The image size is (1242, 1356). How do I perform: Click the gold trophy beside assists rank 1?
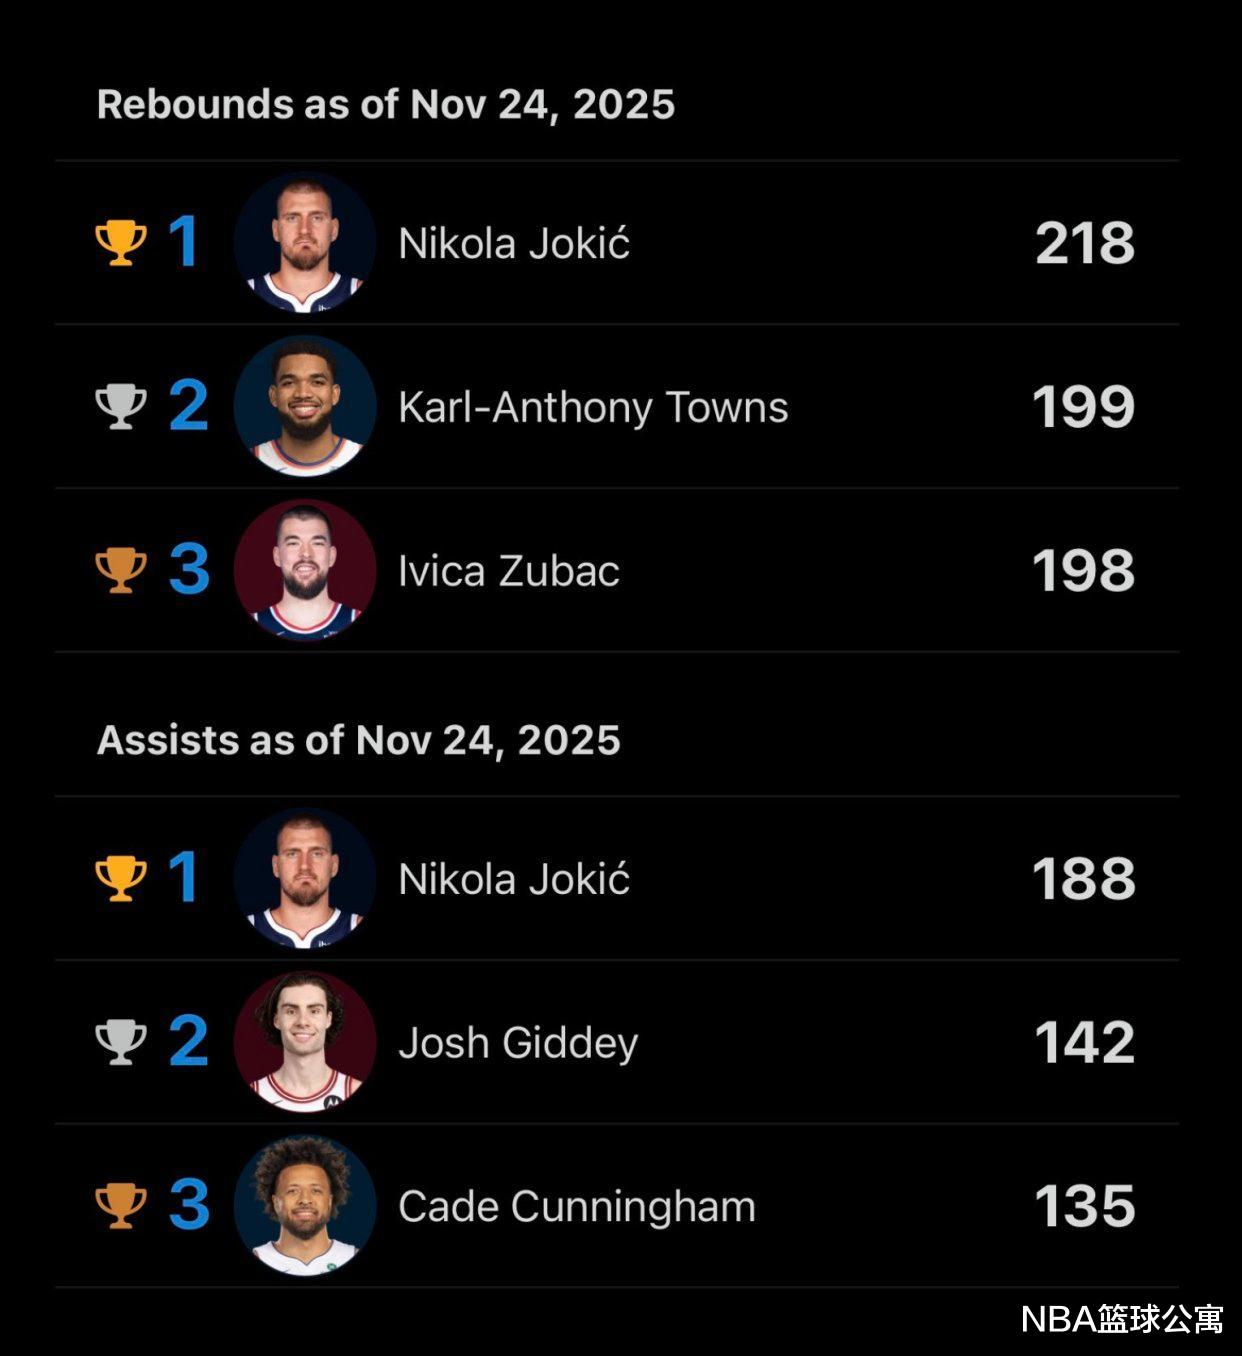point(121,878)
